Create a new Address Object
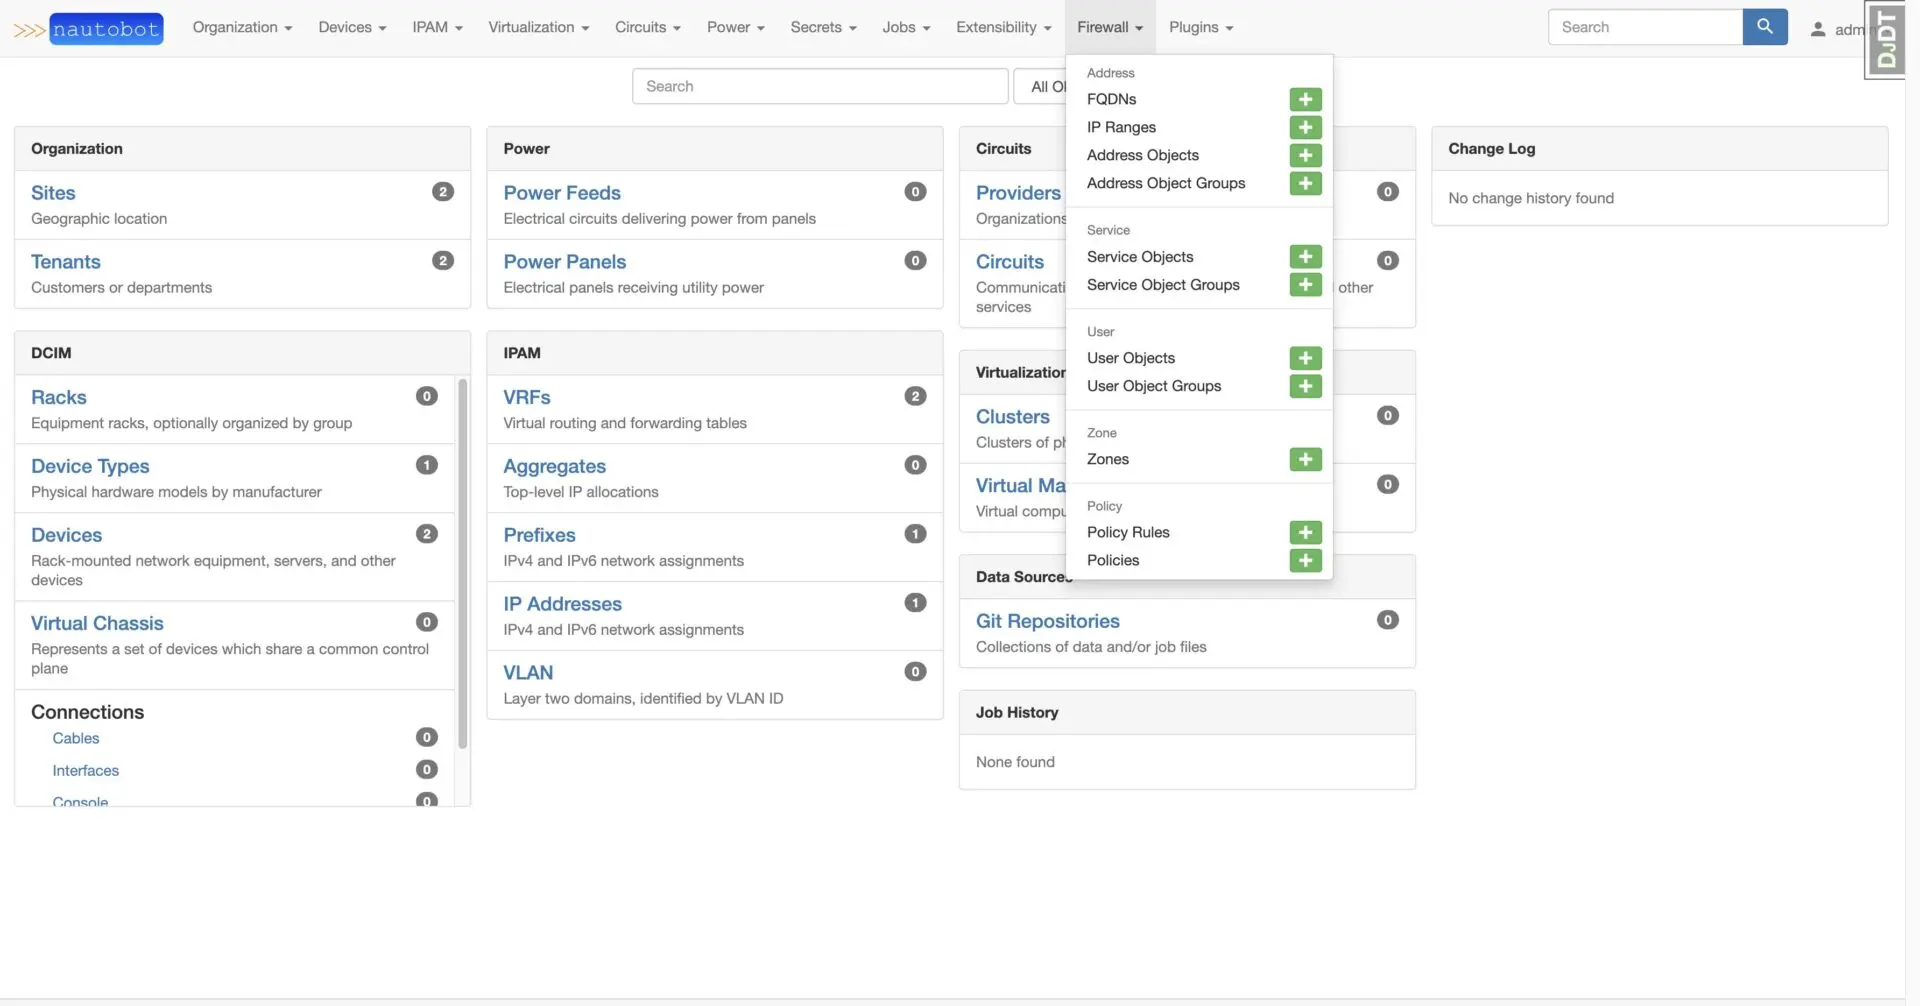 [1305, 155]
